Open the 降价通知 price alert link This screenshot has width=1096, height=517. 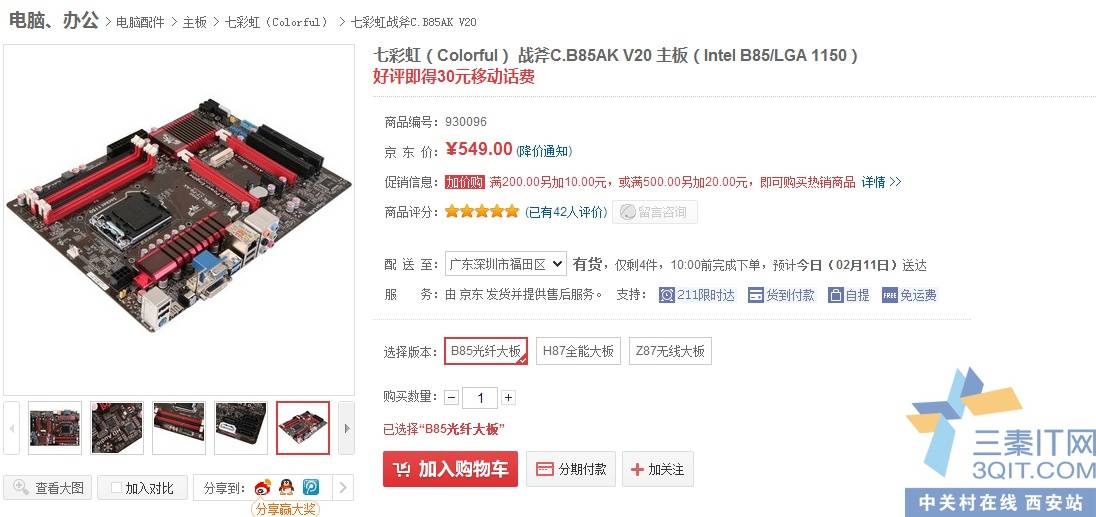[x=544, y=151]
